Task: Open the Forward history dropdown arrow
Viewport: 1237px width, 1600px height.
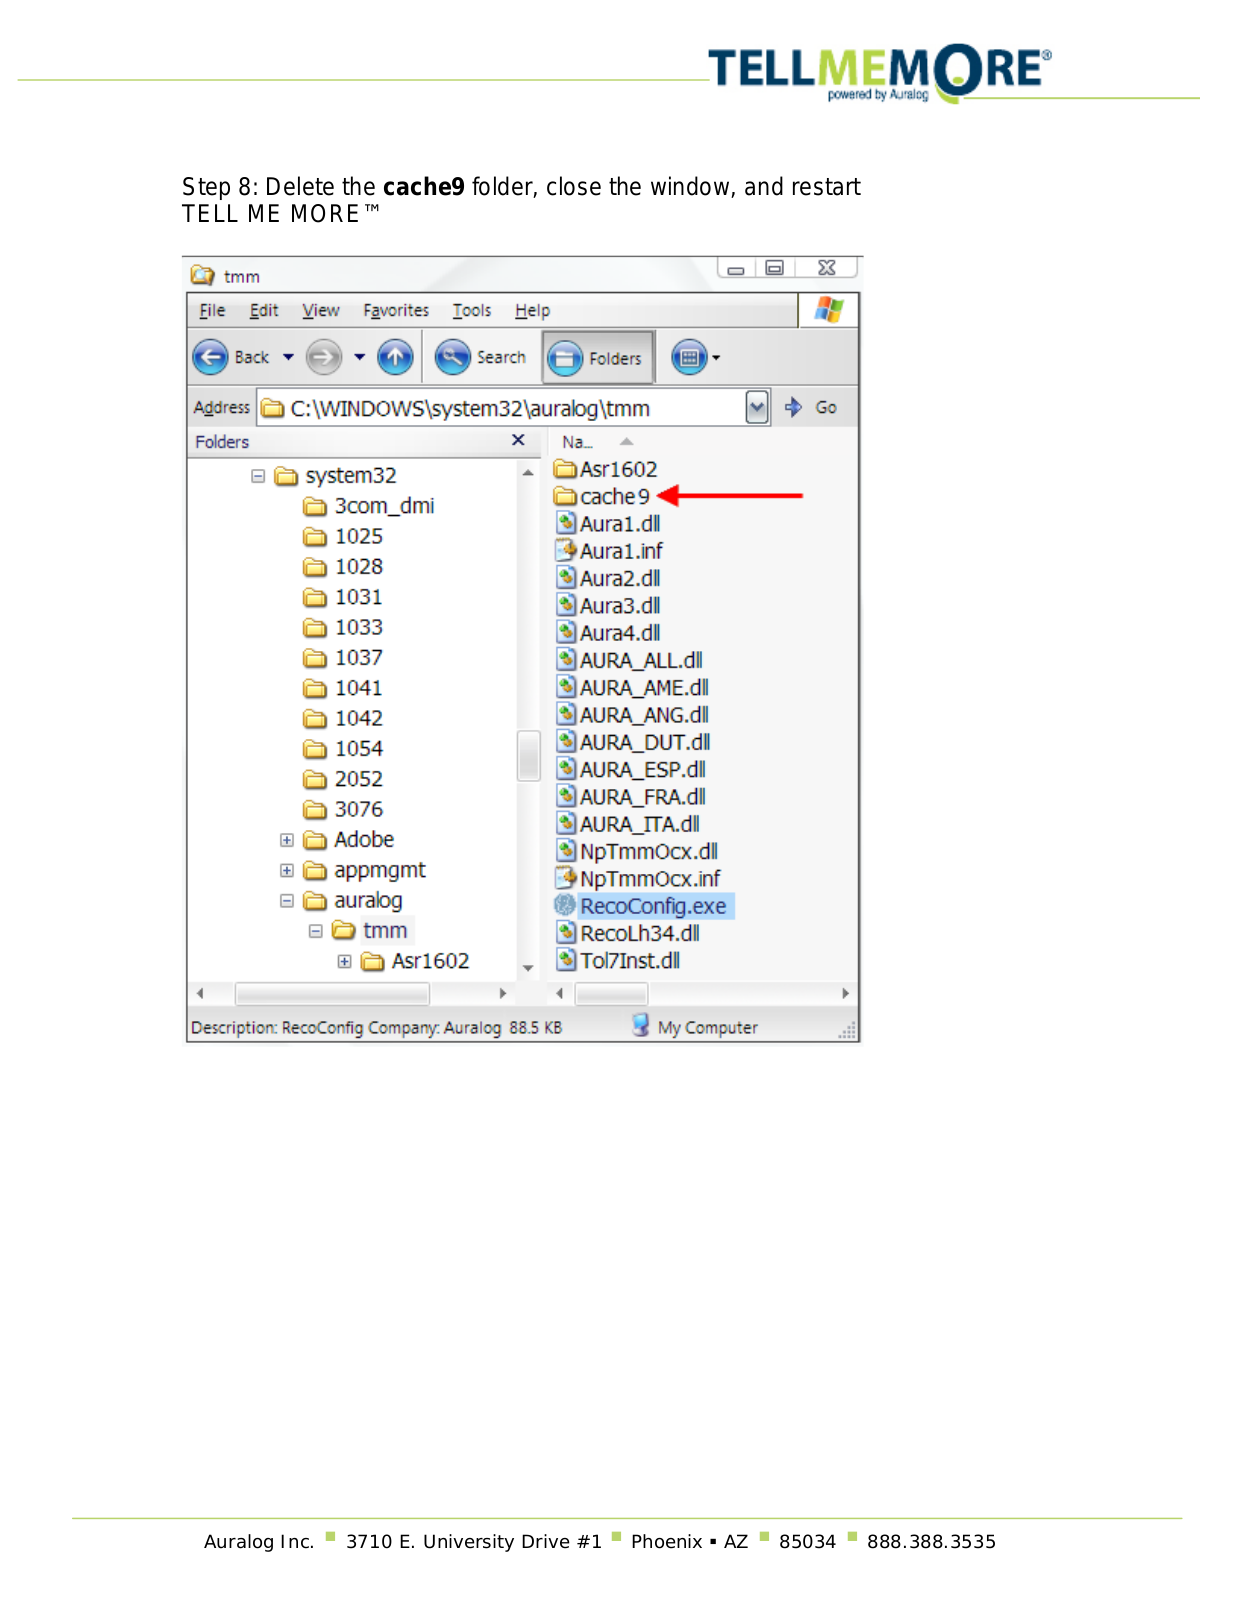Action: point(359,357)
